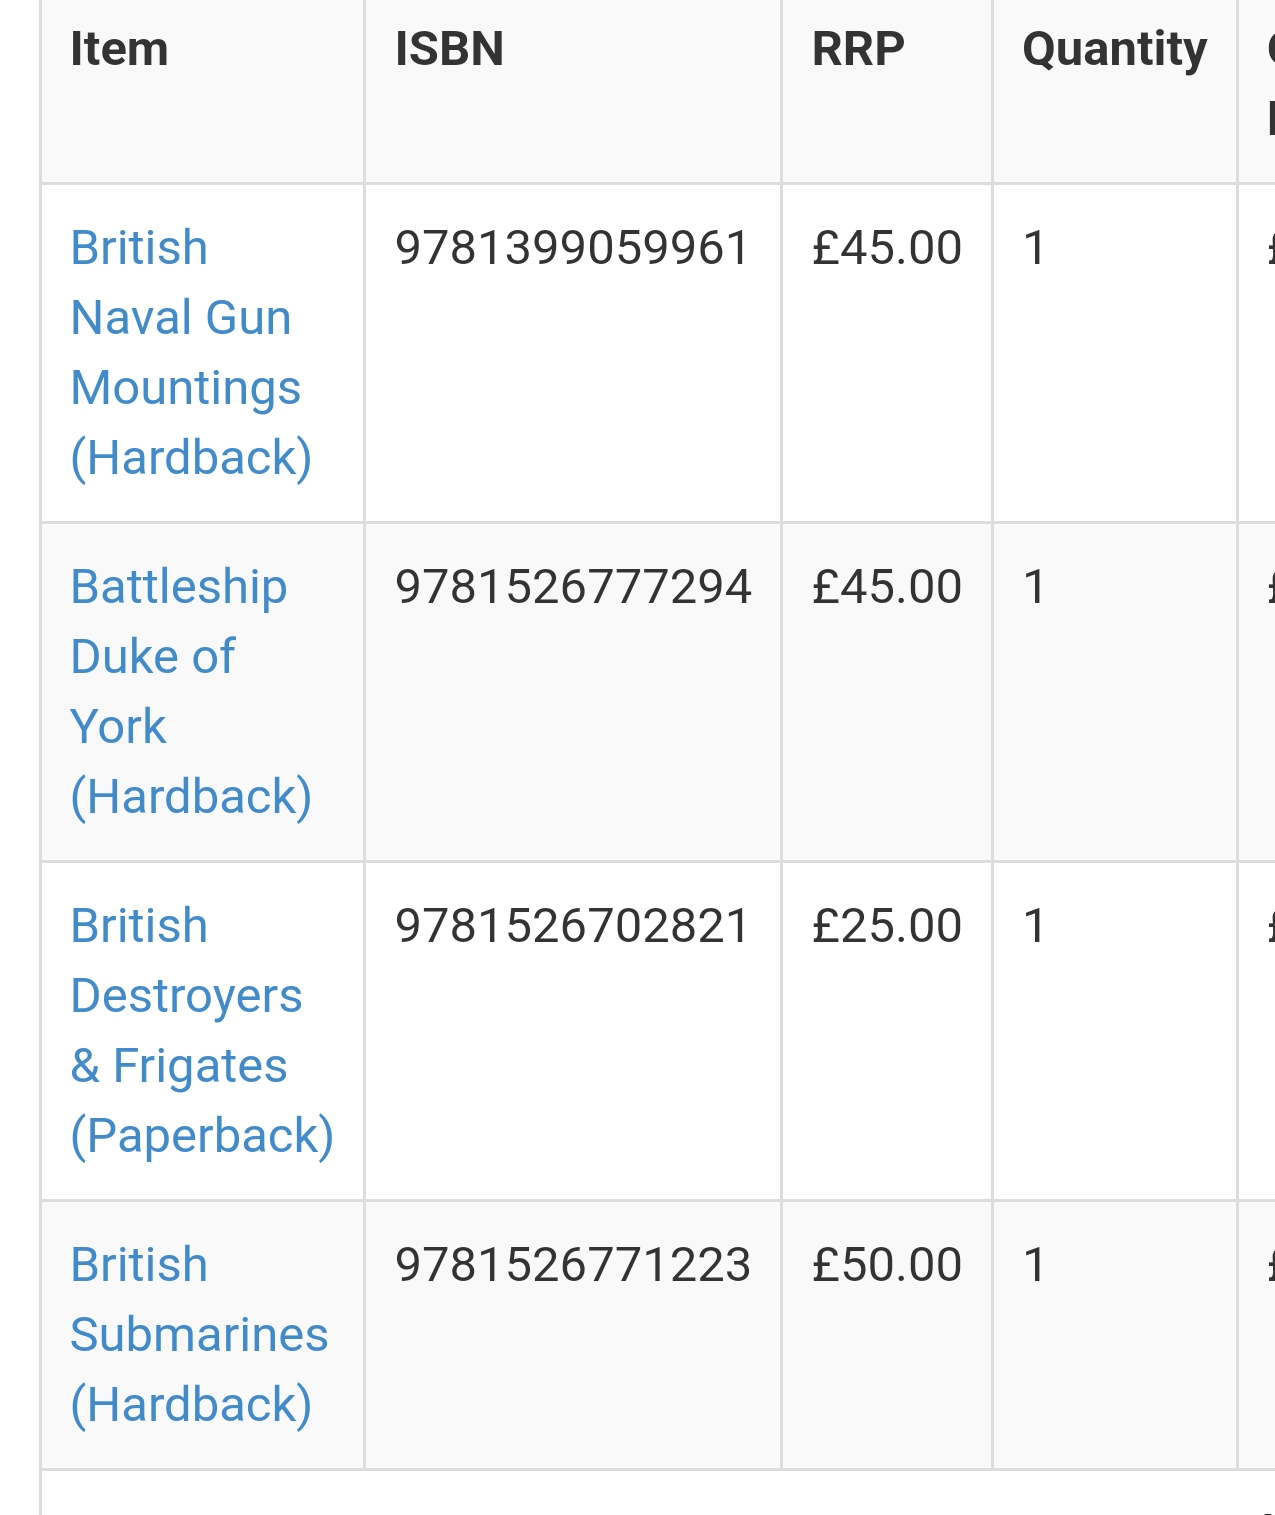Open the Battleship Duke of York (Hardback) link
Screen dimensions: 1275x1515
(190, 692)
